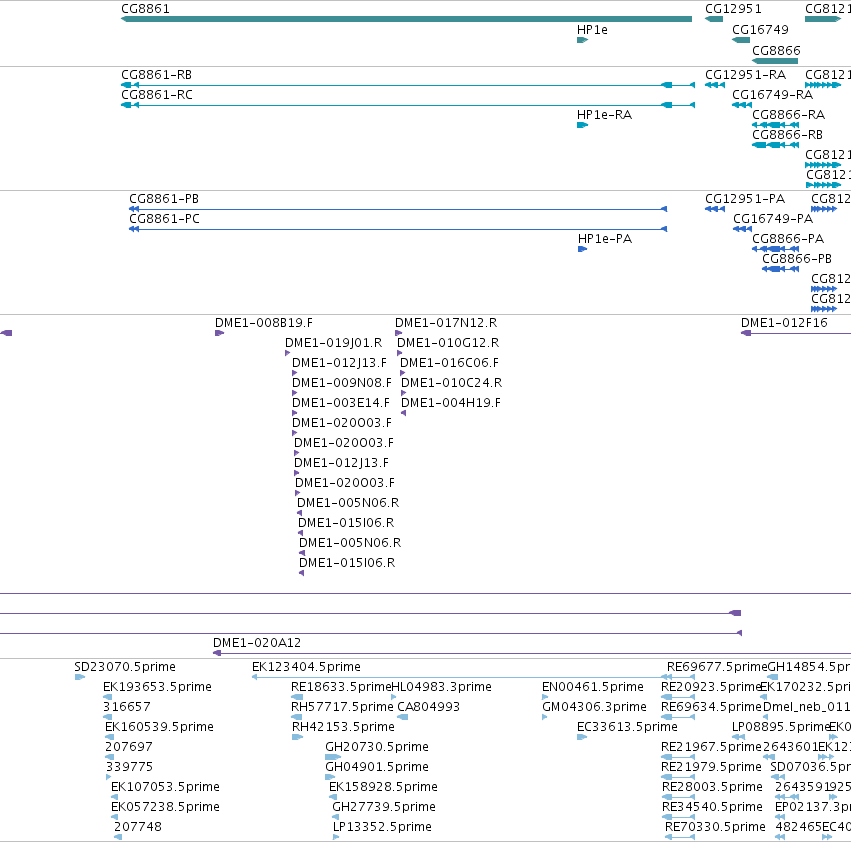Click the CG8866-PB protein label

coord(797,258)
